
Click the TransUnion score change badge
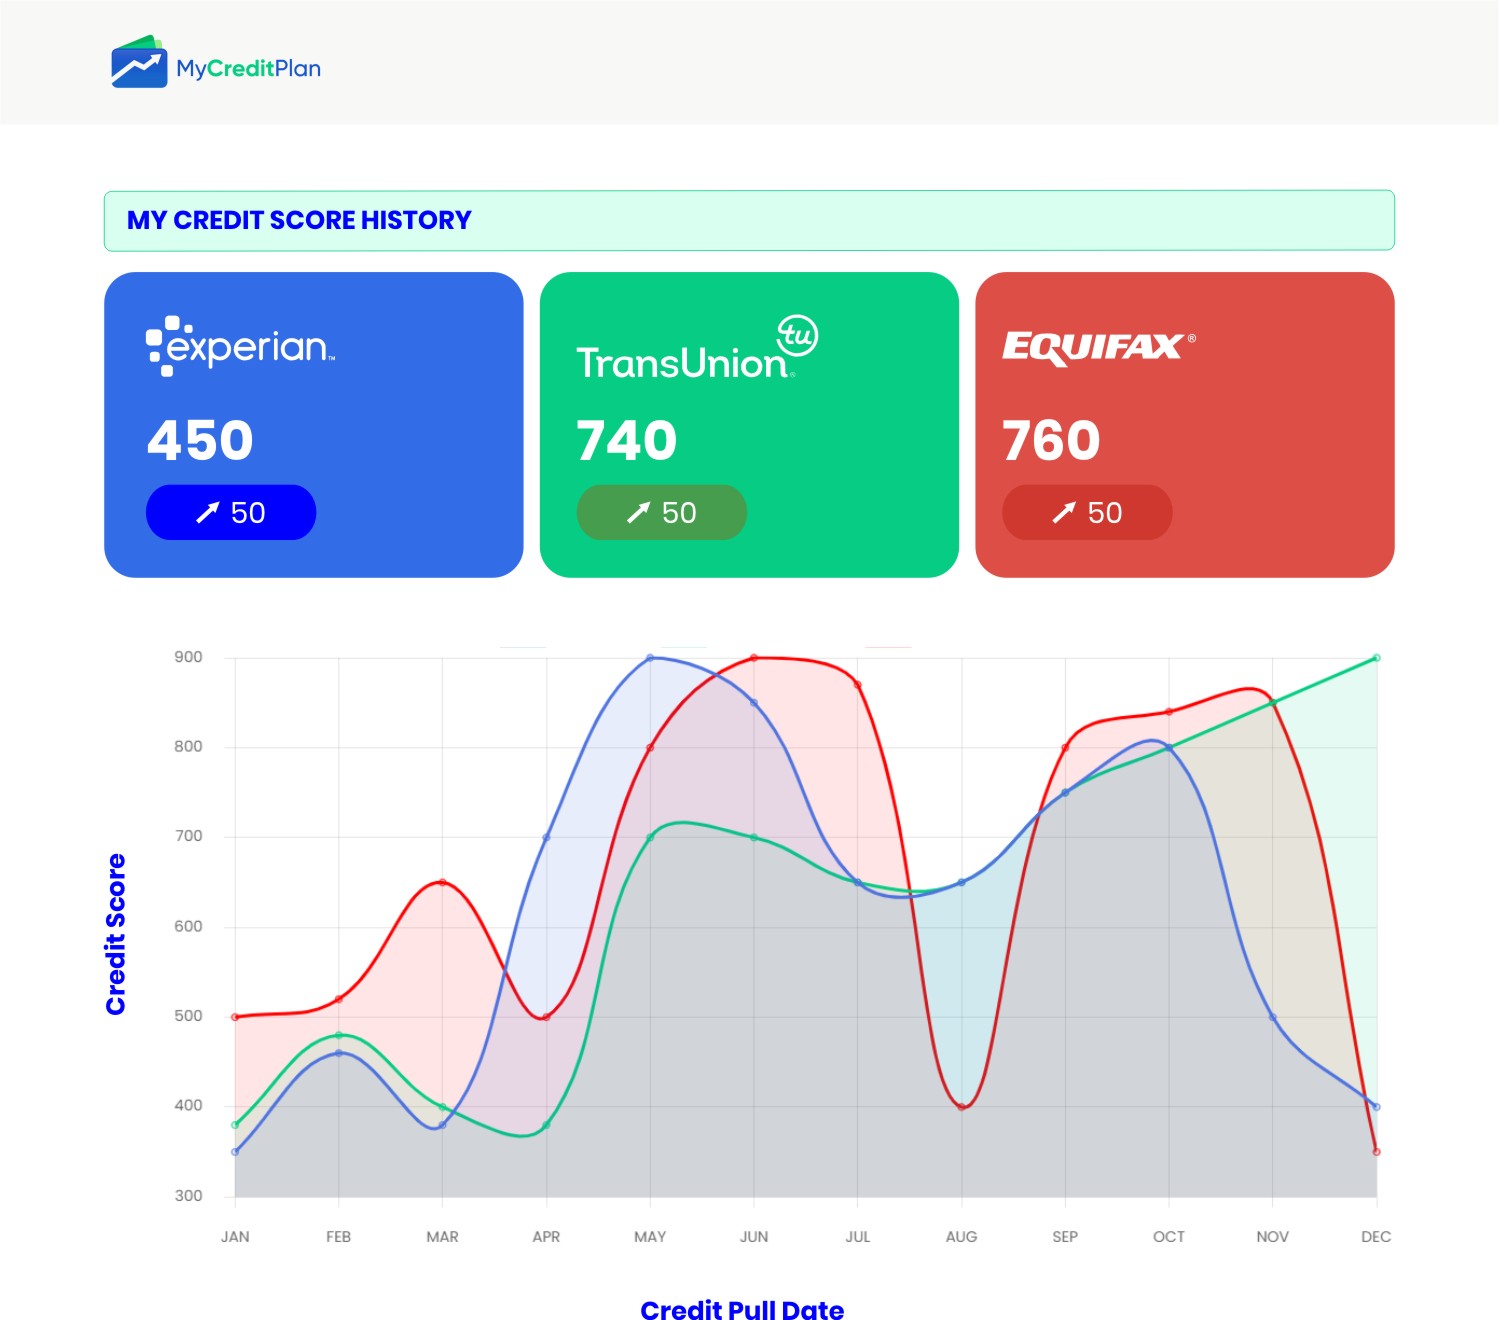[x=662, y=512]
